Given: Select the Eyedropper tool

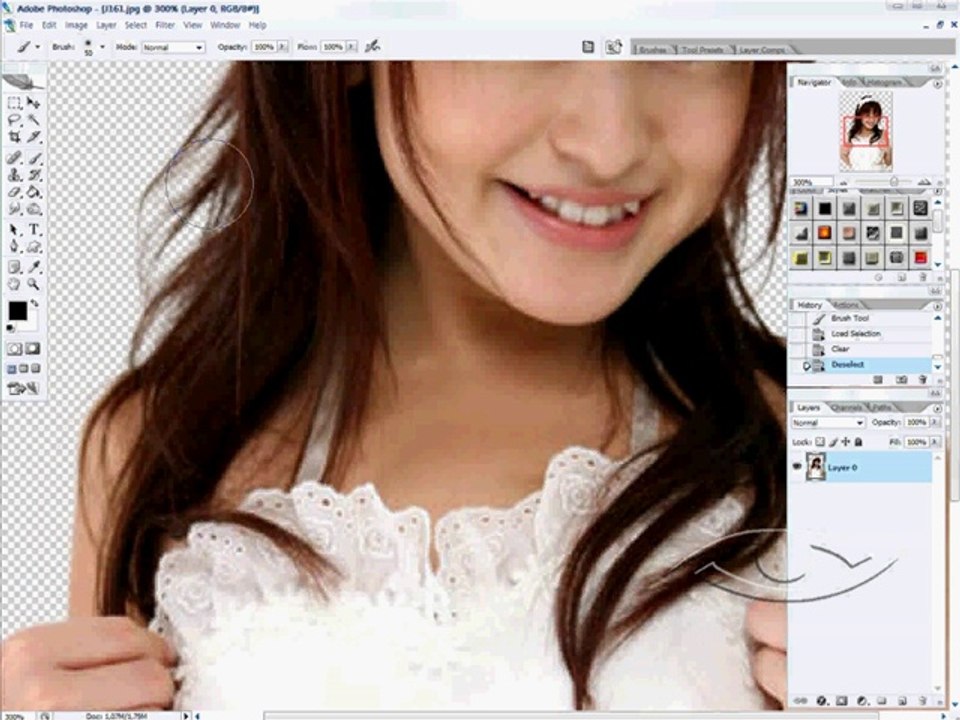Looking at the screenshot, I should (34, 267).
